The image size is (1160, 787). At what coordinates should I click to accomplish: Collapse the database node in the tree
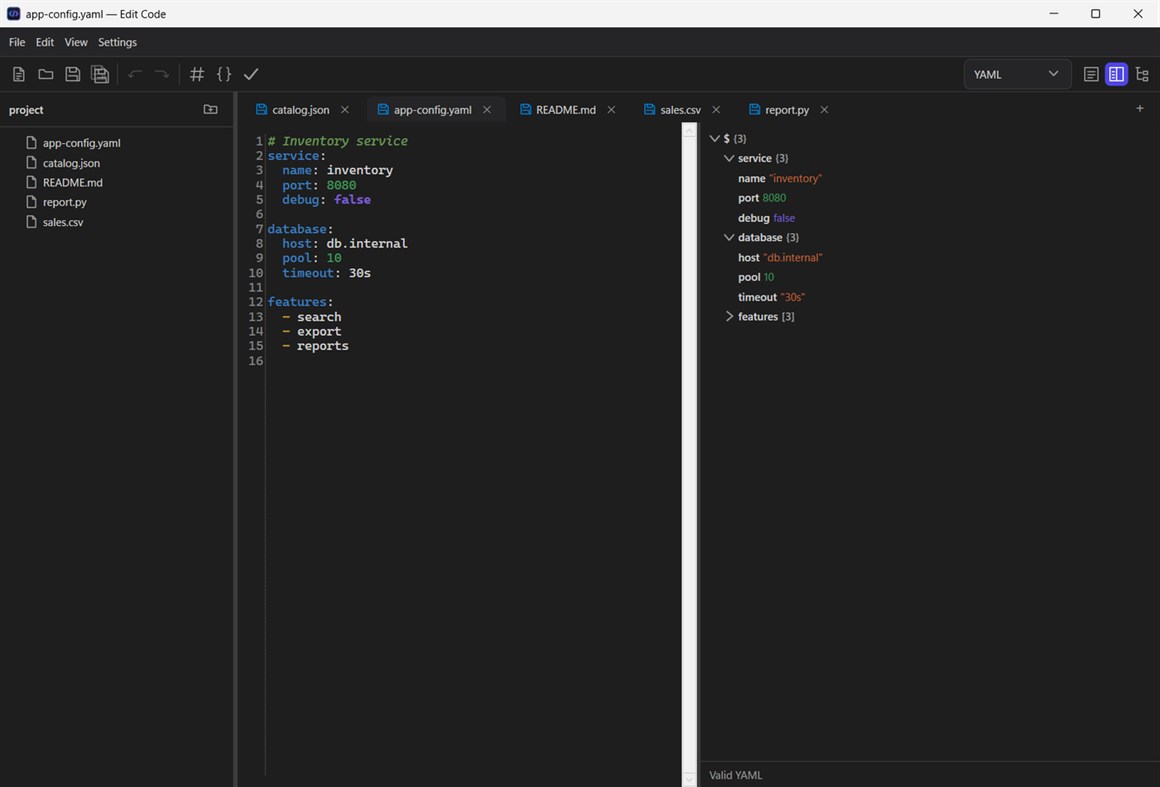[729, 237]
